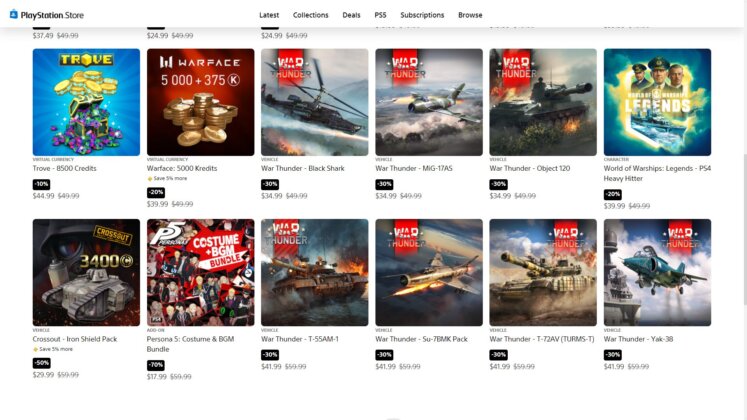
Task: Open War Thunder Black Shark helicopter thumbnail
Action: pyautogui.click(x=314, y=102)
